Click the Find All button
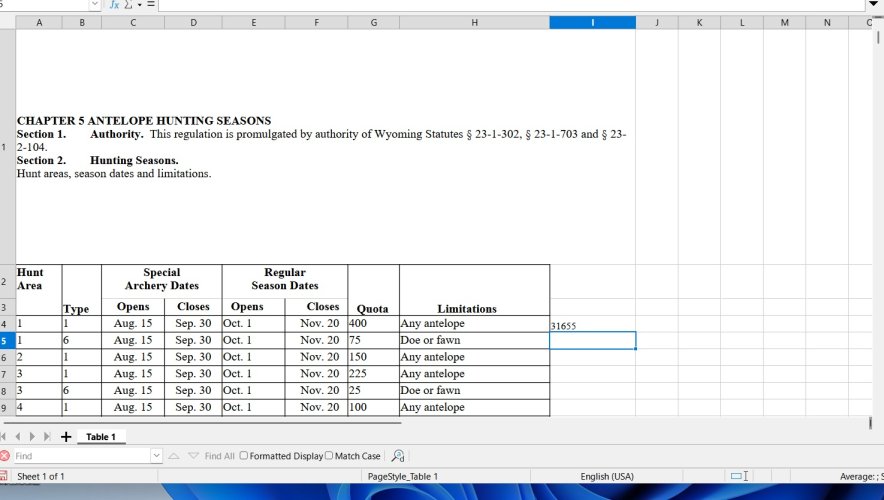 point(219,456)
